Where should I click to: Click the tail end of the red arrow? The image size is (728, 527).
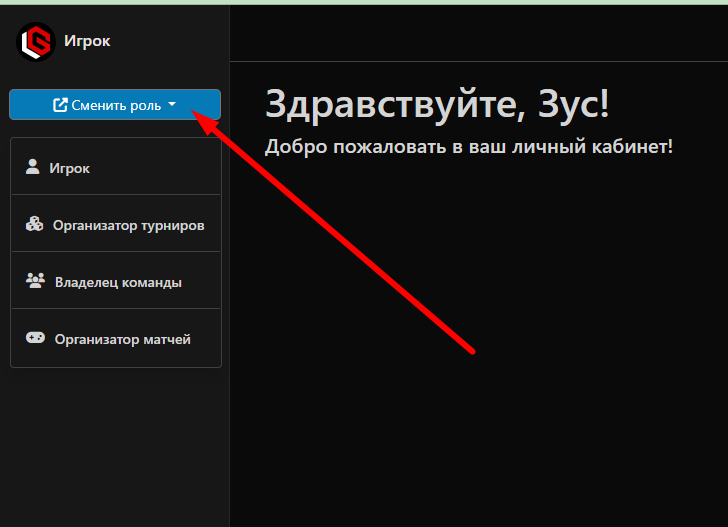[x=470, y=350]
